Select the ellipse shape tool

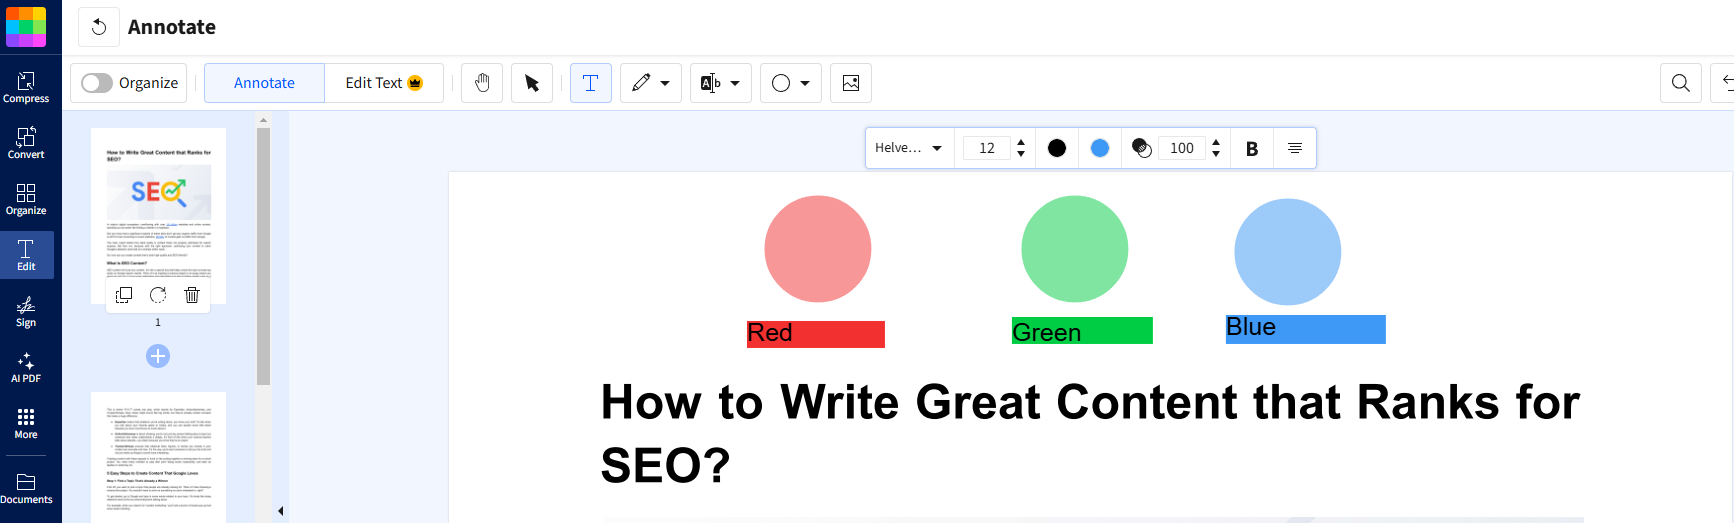(781, 83)
